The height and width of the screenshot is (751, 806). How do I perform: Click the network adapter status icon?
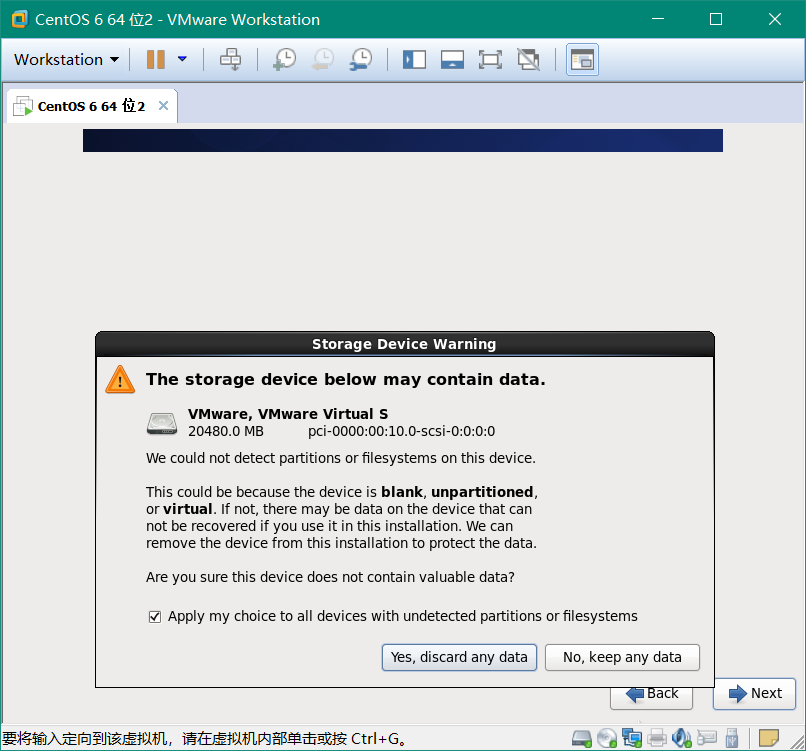(x=632, y=739)
